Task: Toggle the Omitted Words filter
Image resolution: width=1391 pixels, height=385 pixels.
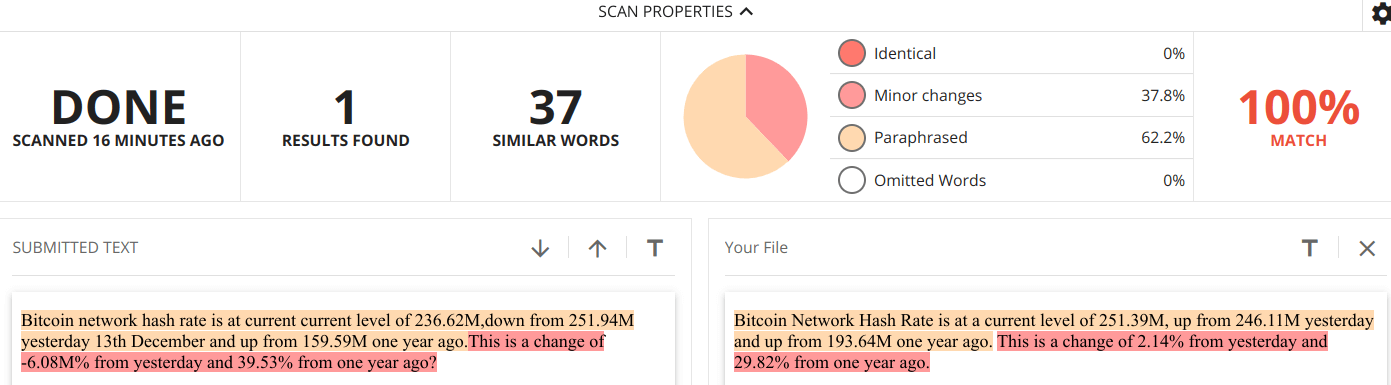Action: click(x=851, y=181)
